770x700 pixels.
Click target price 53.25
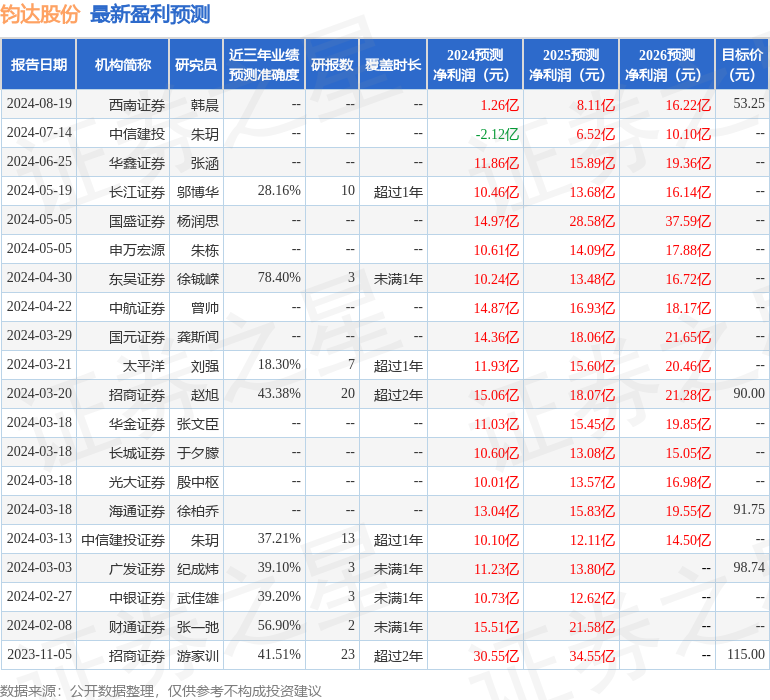(x=749, y=104)
